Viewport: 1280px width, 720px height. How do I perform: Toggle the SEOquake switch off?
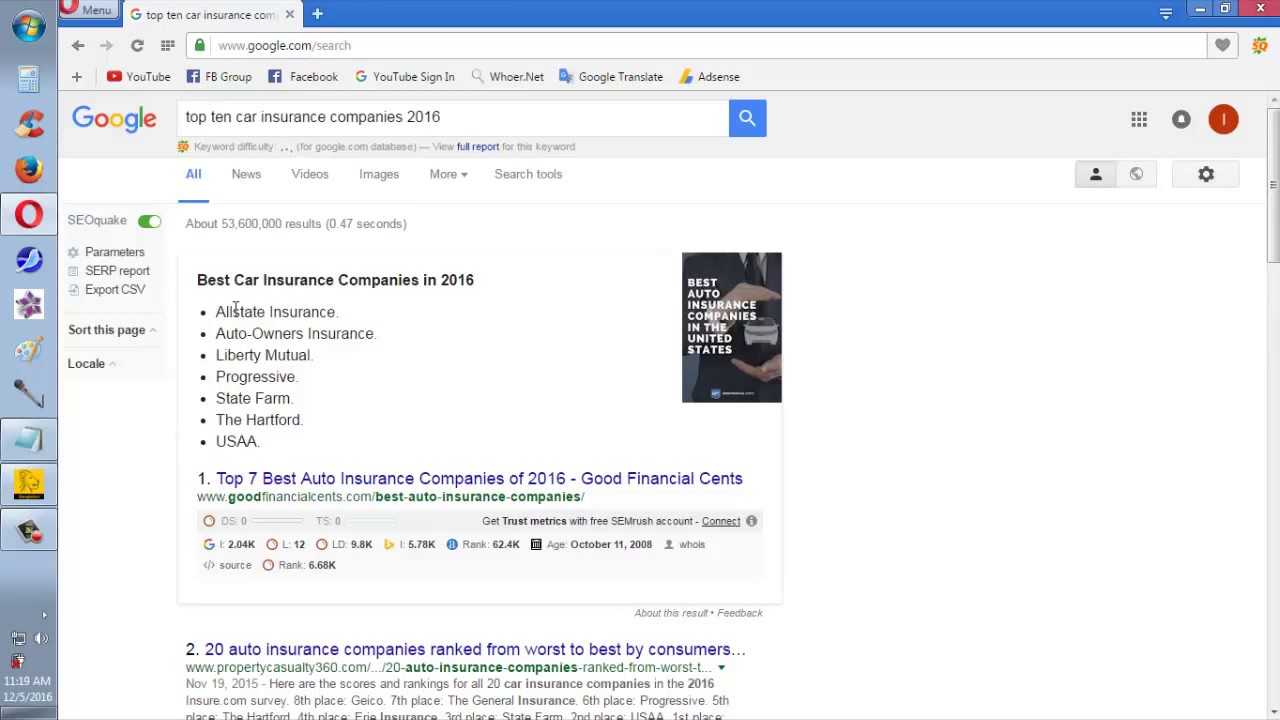(x=149, y=221)
